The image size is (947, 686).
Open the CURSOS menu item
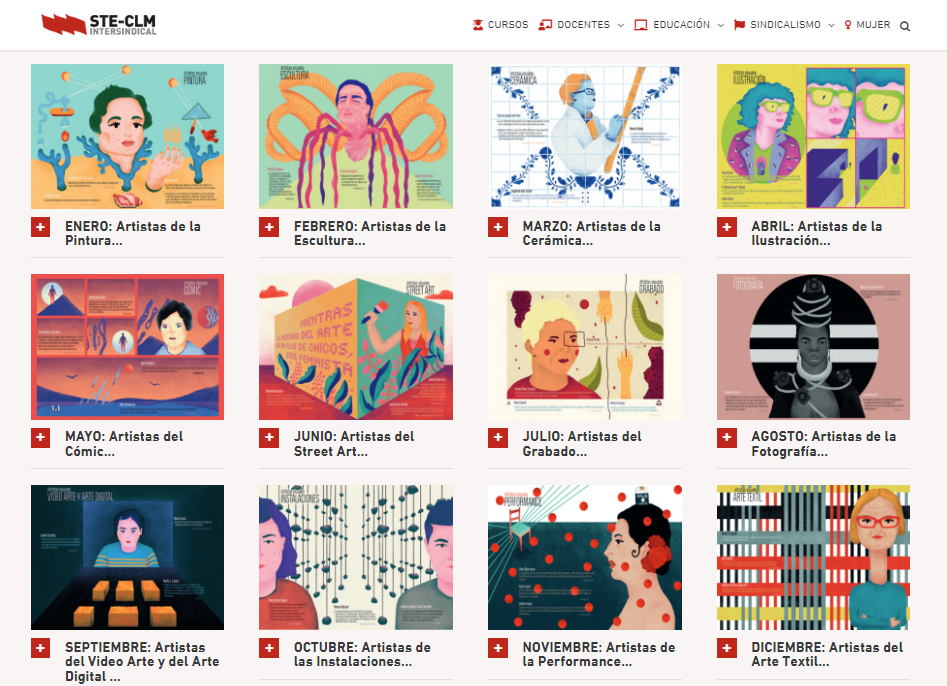click(x=501, y=25)
